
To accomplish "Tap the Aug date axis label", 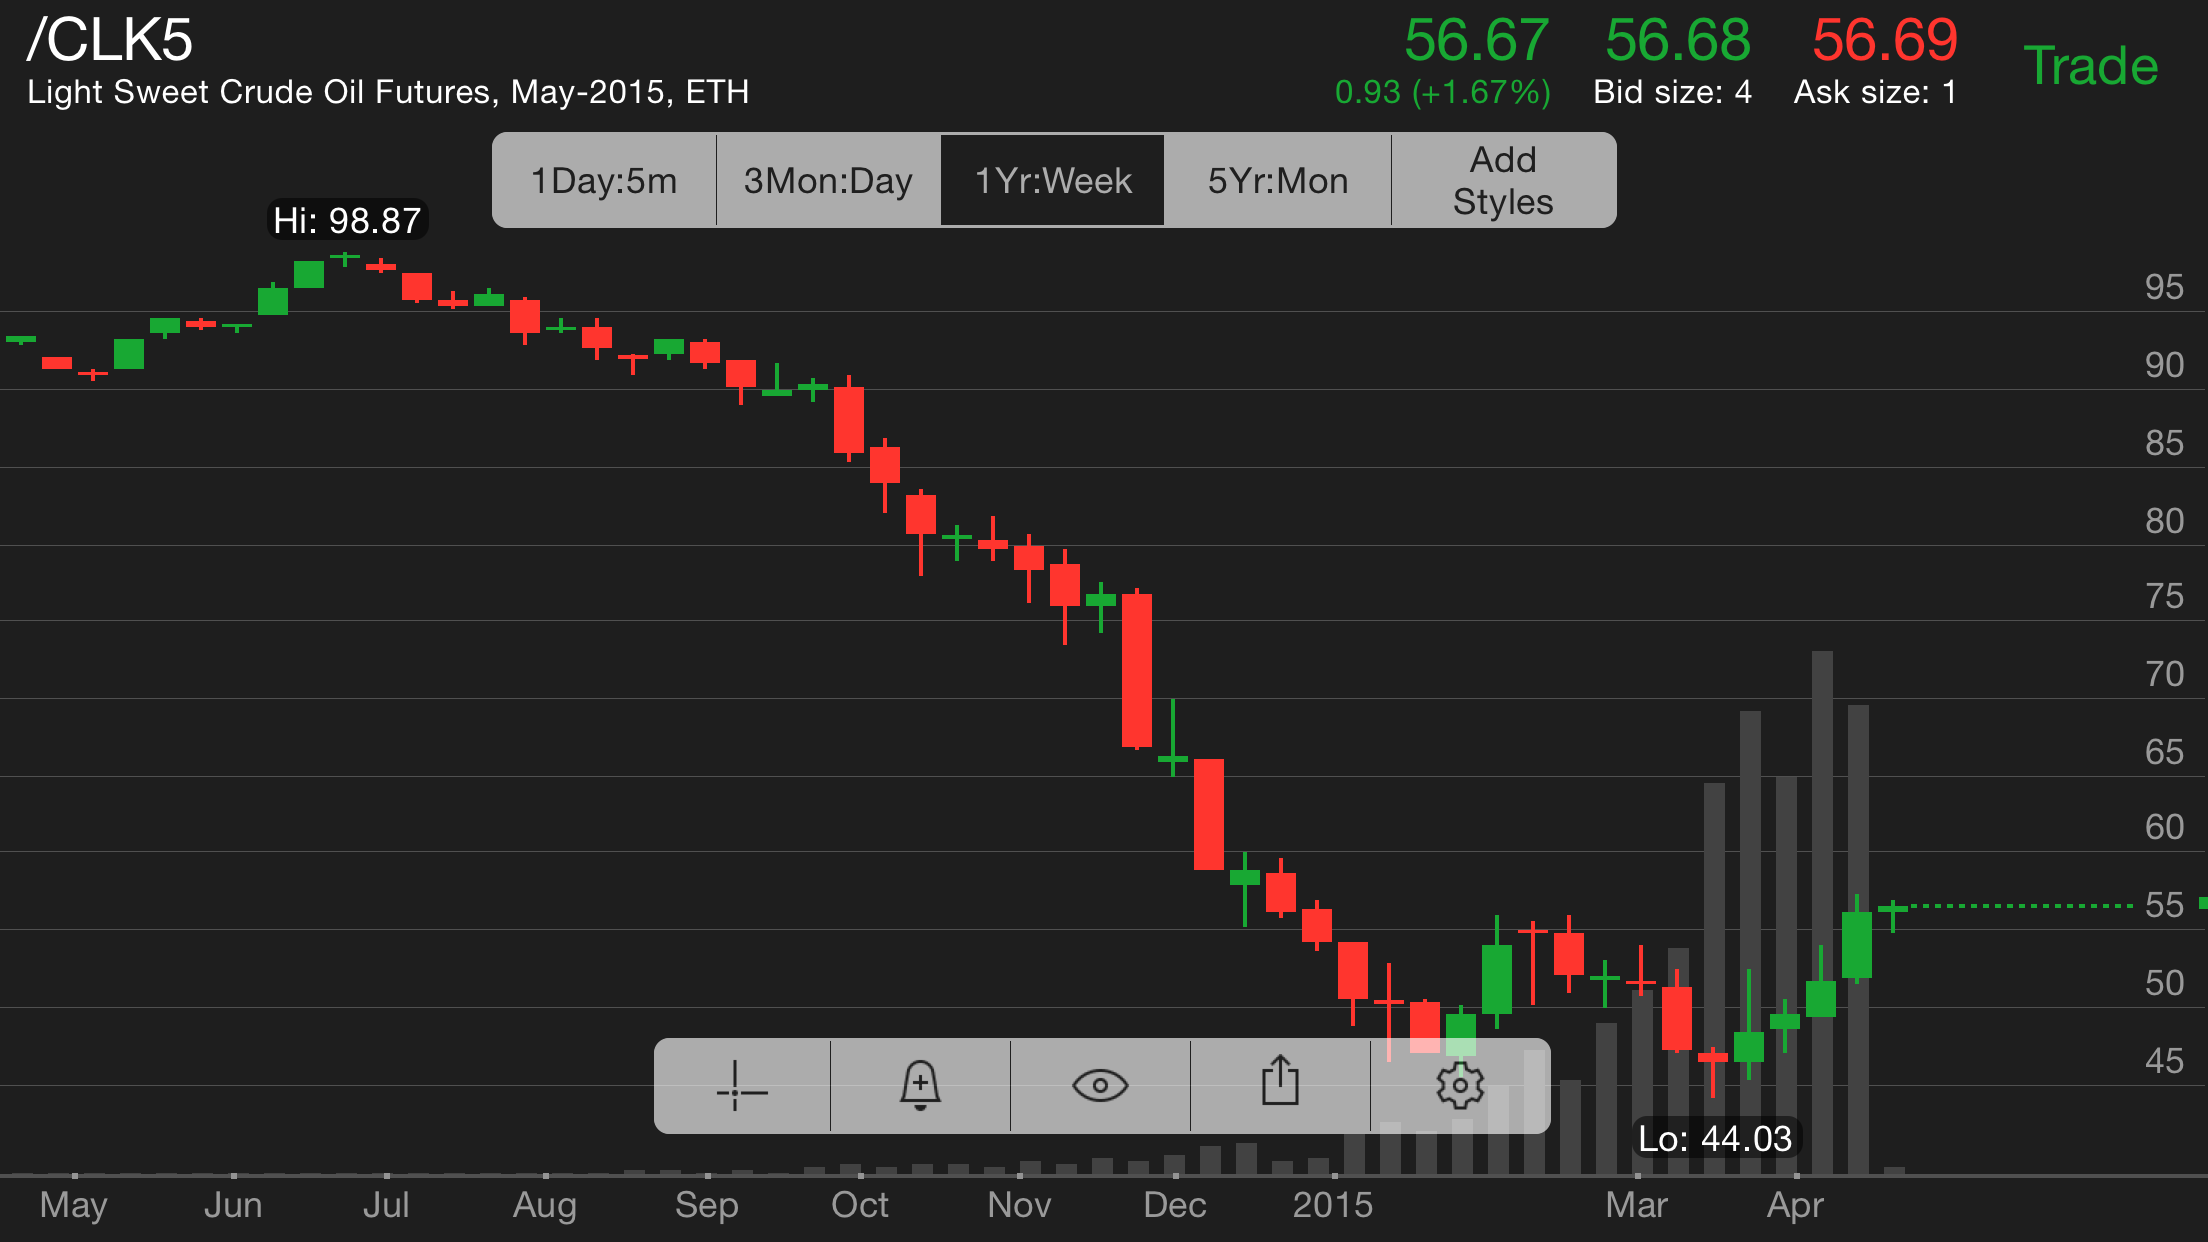I will point(545,1206).
